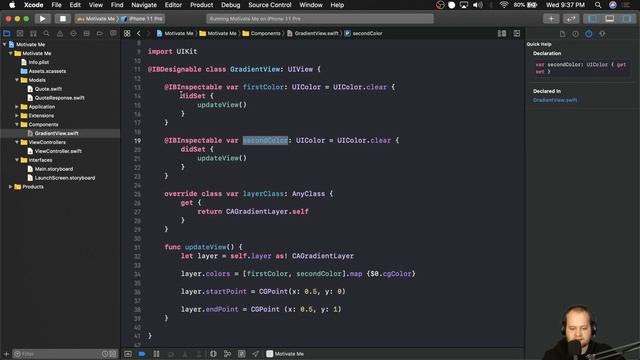
Task: Toggle the Navigator panel visibility
Action: tap(592, 19)
